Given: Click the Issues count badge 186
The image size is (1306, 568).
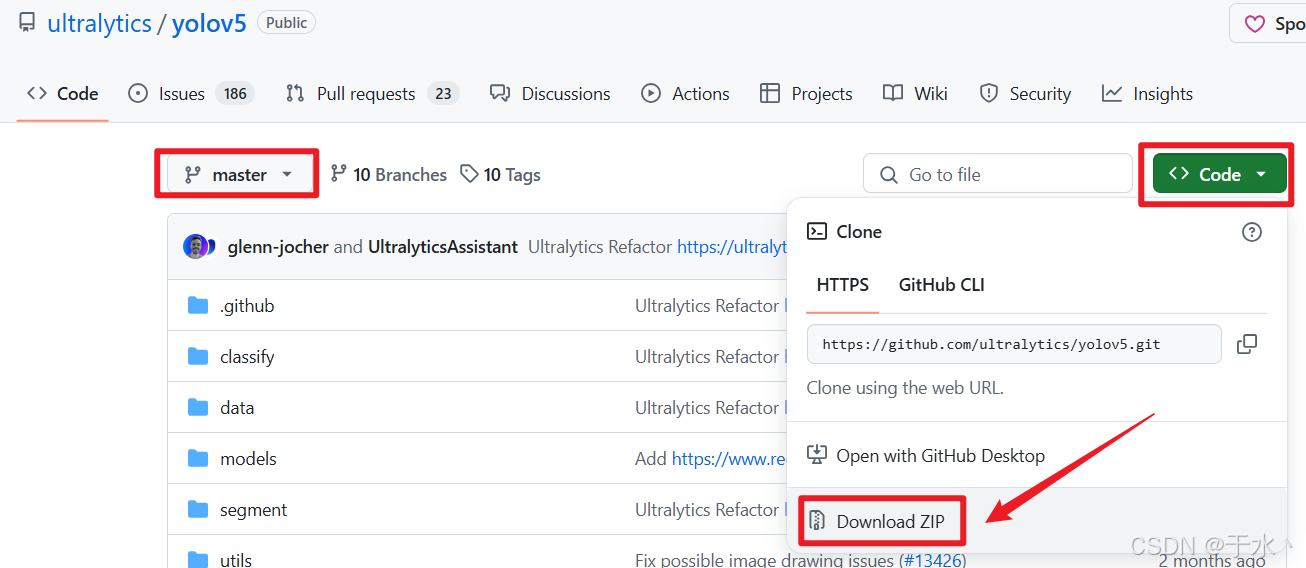Looking at the screenshot, I should (x=236, y=93).
